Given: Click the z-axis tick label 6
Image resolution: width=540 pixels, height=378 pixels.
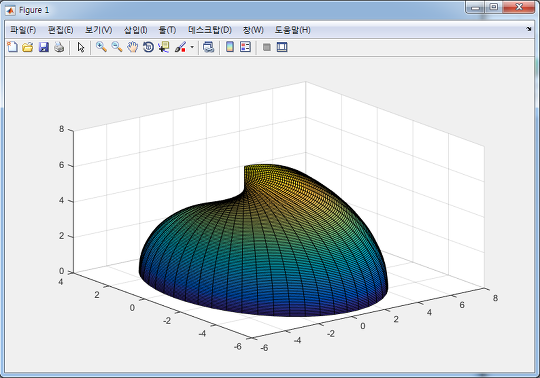Looking at the screenshot, I should pyautogui.click(x=61, y=165).
